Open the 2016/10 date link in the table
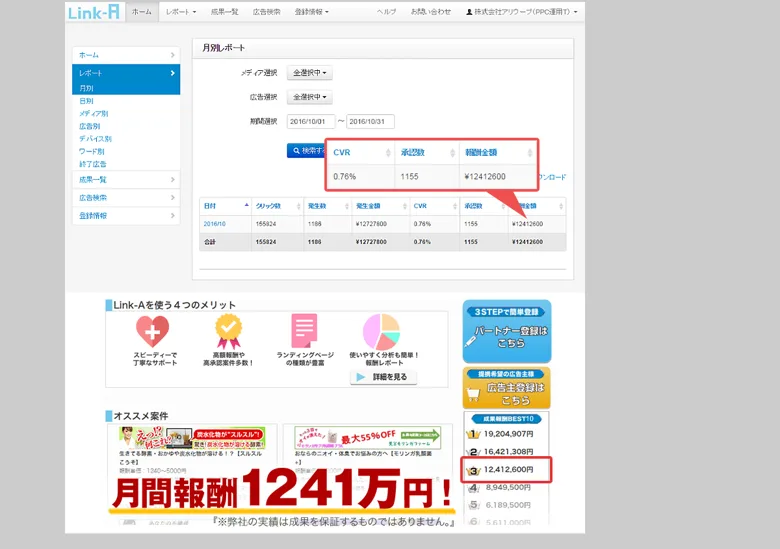780x549 pixels. point(214,224)
